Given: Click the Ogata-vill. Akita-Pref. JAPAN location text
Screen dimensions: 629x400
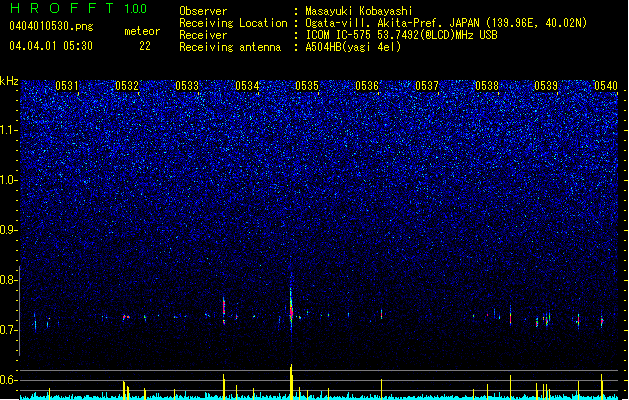Looking at the screenshot, I should (x=446, y=23).
